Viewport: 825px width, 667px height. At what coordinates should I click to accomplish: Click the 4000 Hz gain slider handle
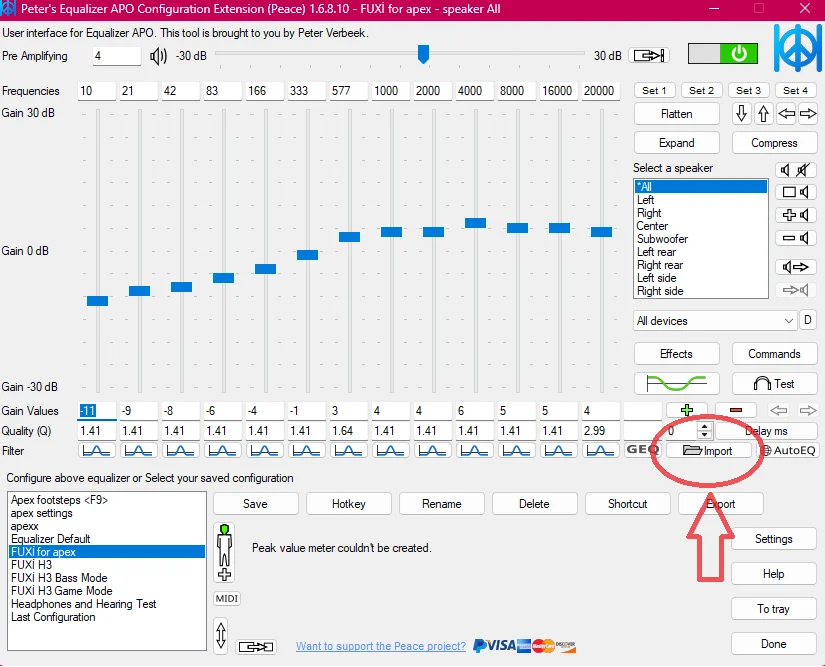[475, 223]
